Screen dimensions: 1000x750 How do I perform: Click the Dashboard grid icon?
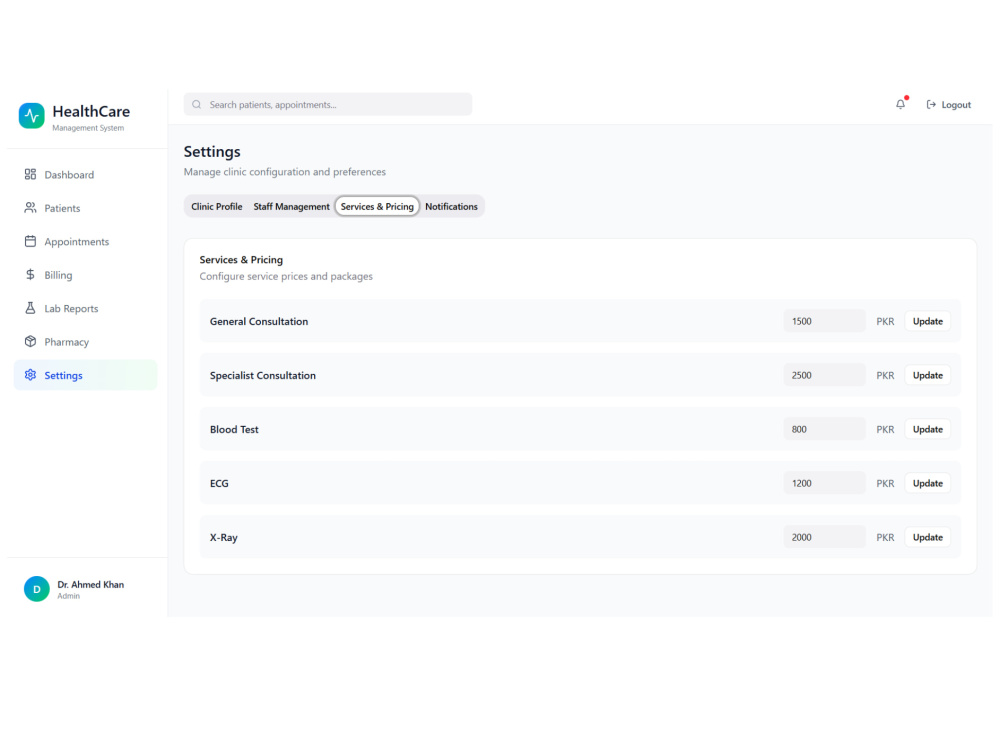click(30, 174)
